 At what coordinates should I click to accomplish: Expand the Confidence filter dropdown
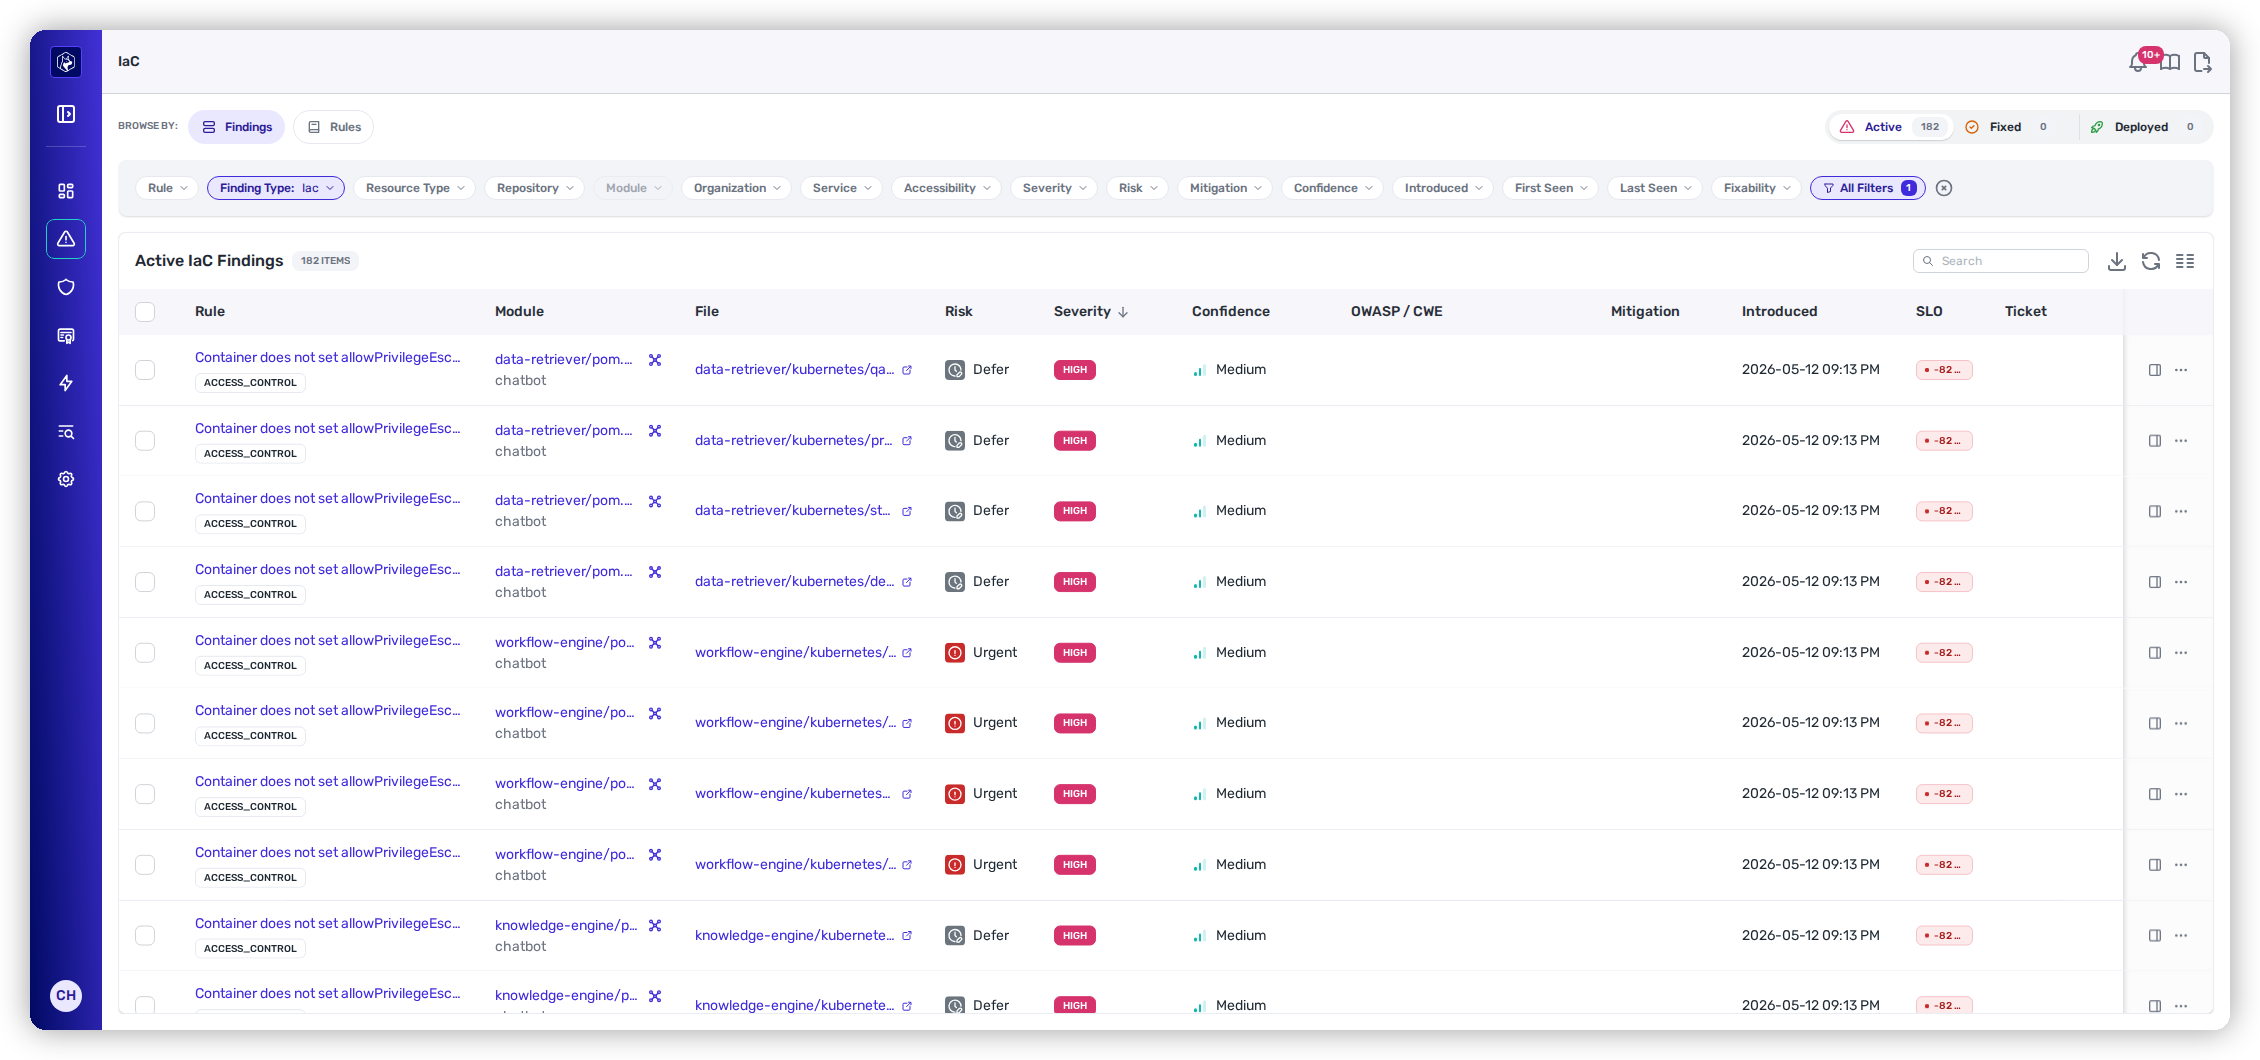point(1332,188)
